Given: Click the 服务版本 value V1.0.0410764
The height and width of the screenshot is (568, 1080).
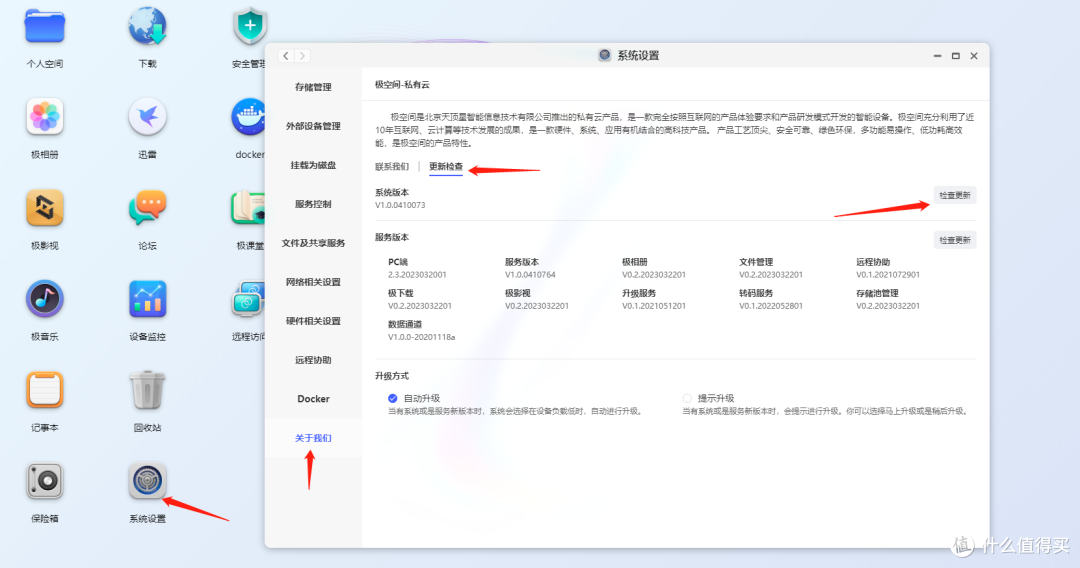Looking at the screenshot, I should [x=530, y=275].
